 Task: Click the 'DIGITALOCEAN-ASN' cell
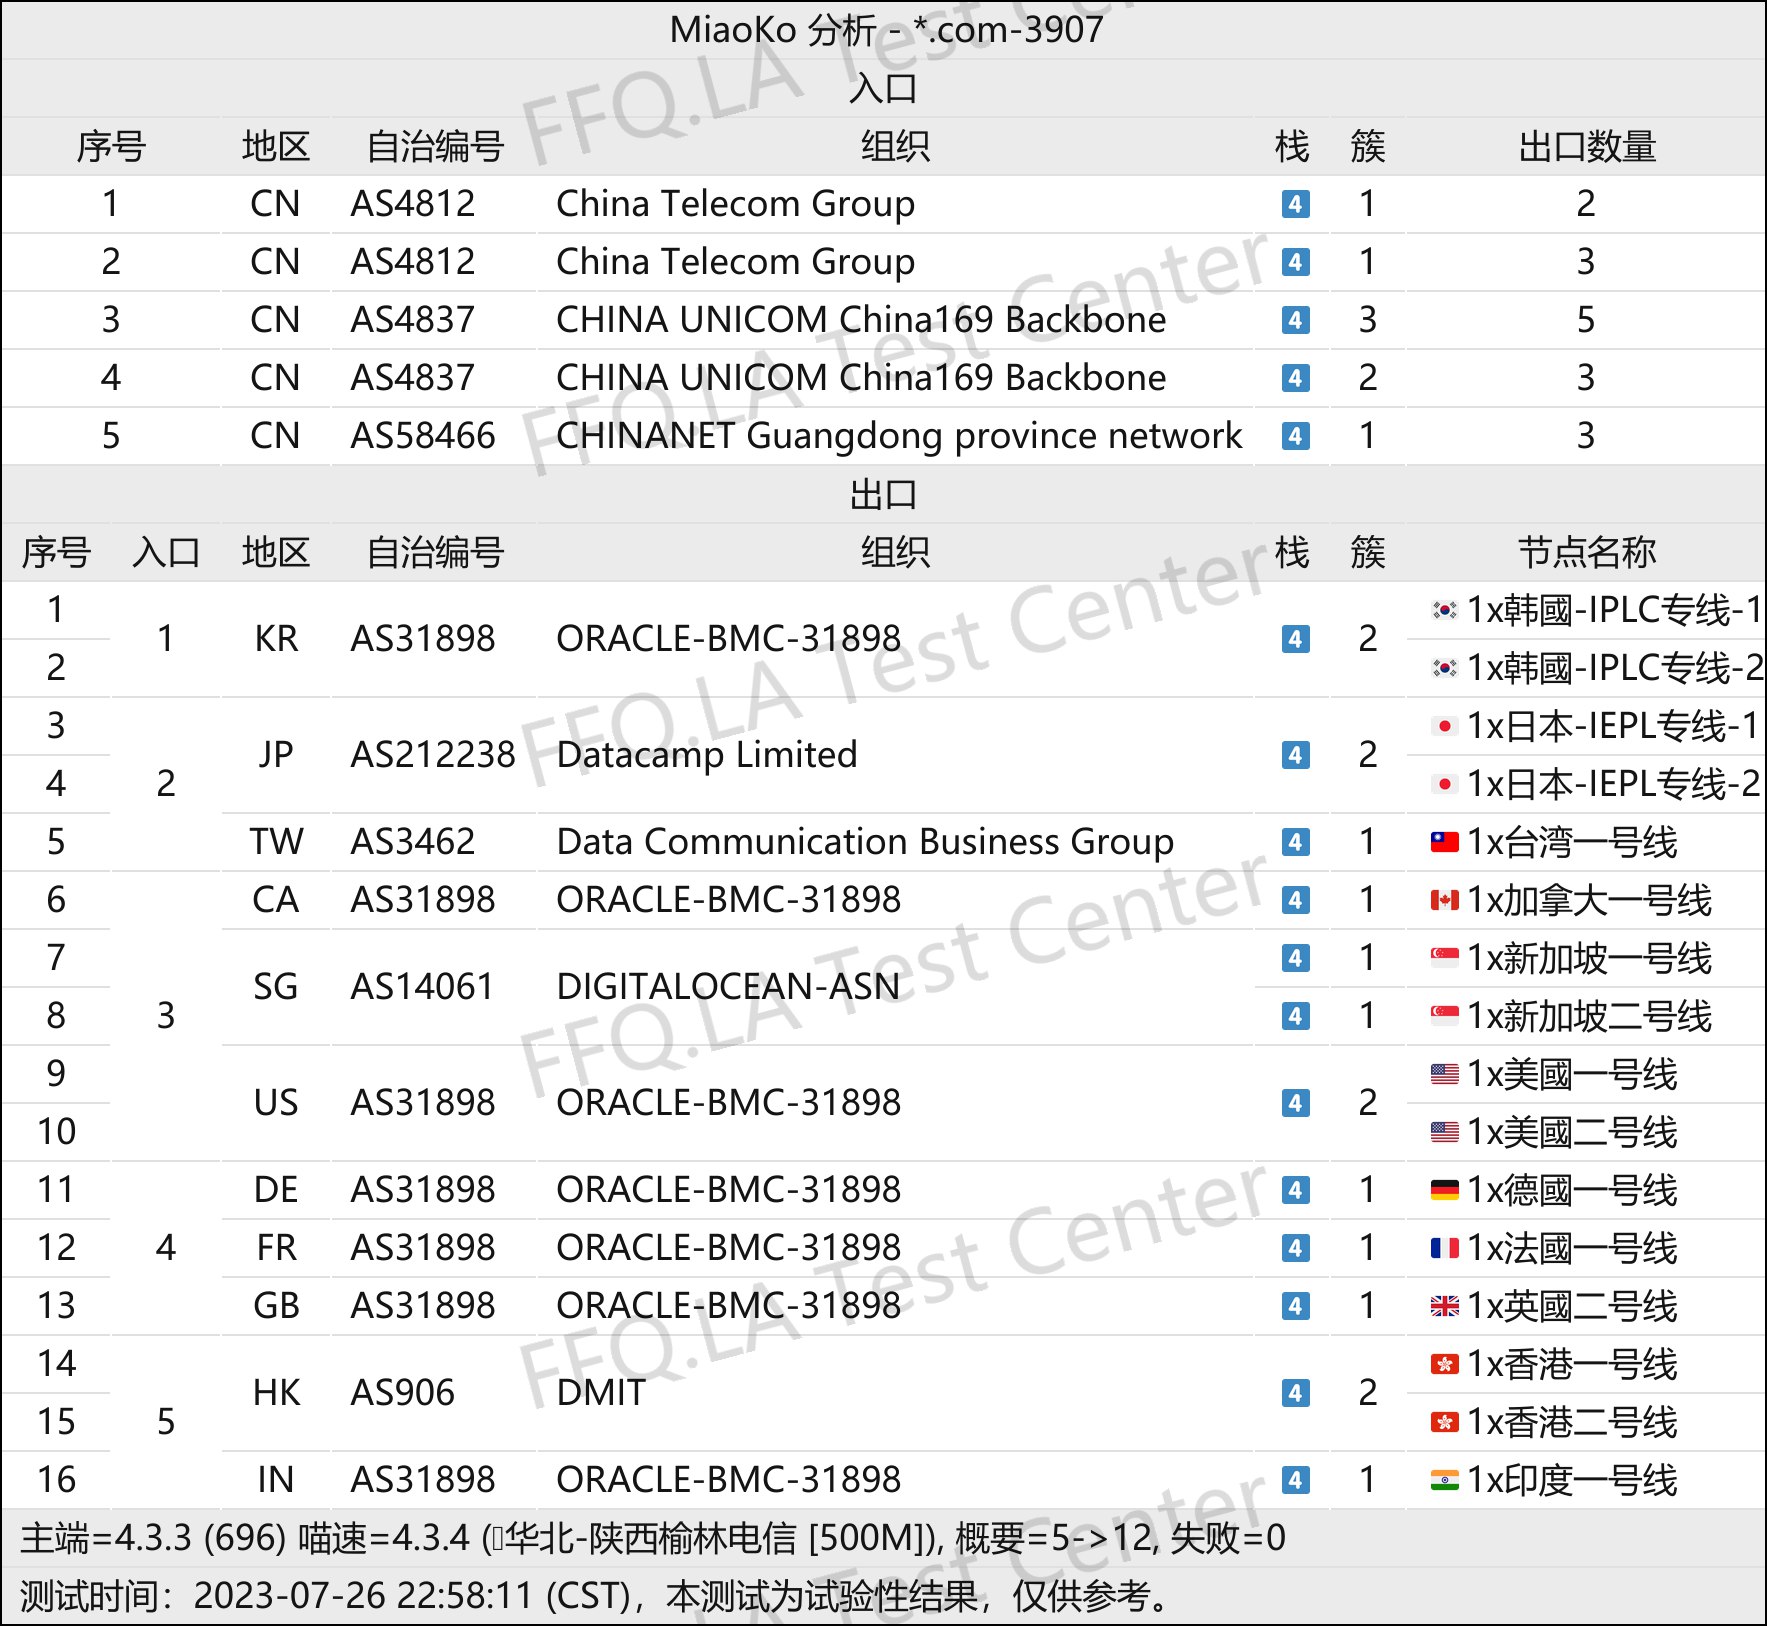pos(728,987)
